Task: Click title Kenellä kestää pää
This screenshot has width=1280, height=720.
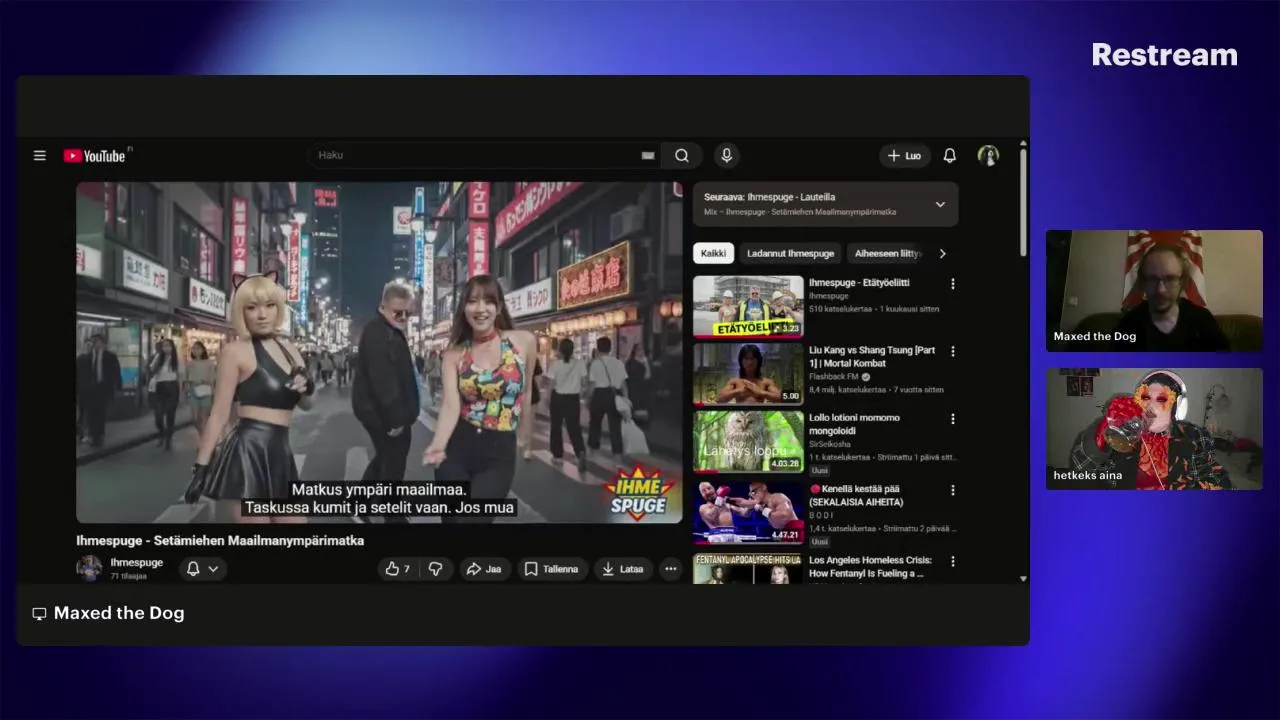Action: pos(856,495)
